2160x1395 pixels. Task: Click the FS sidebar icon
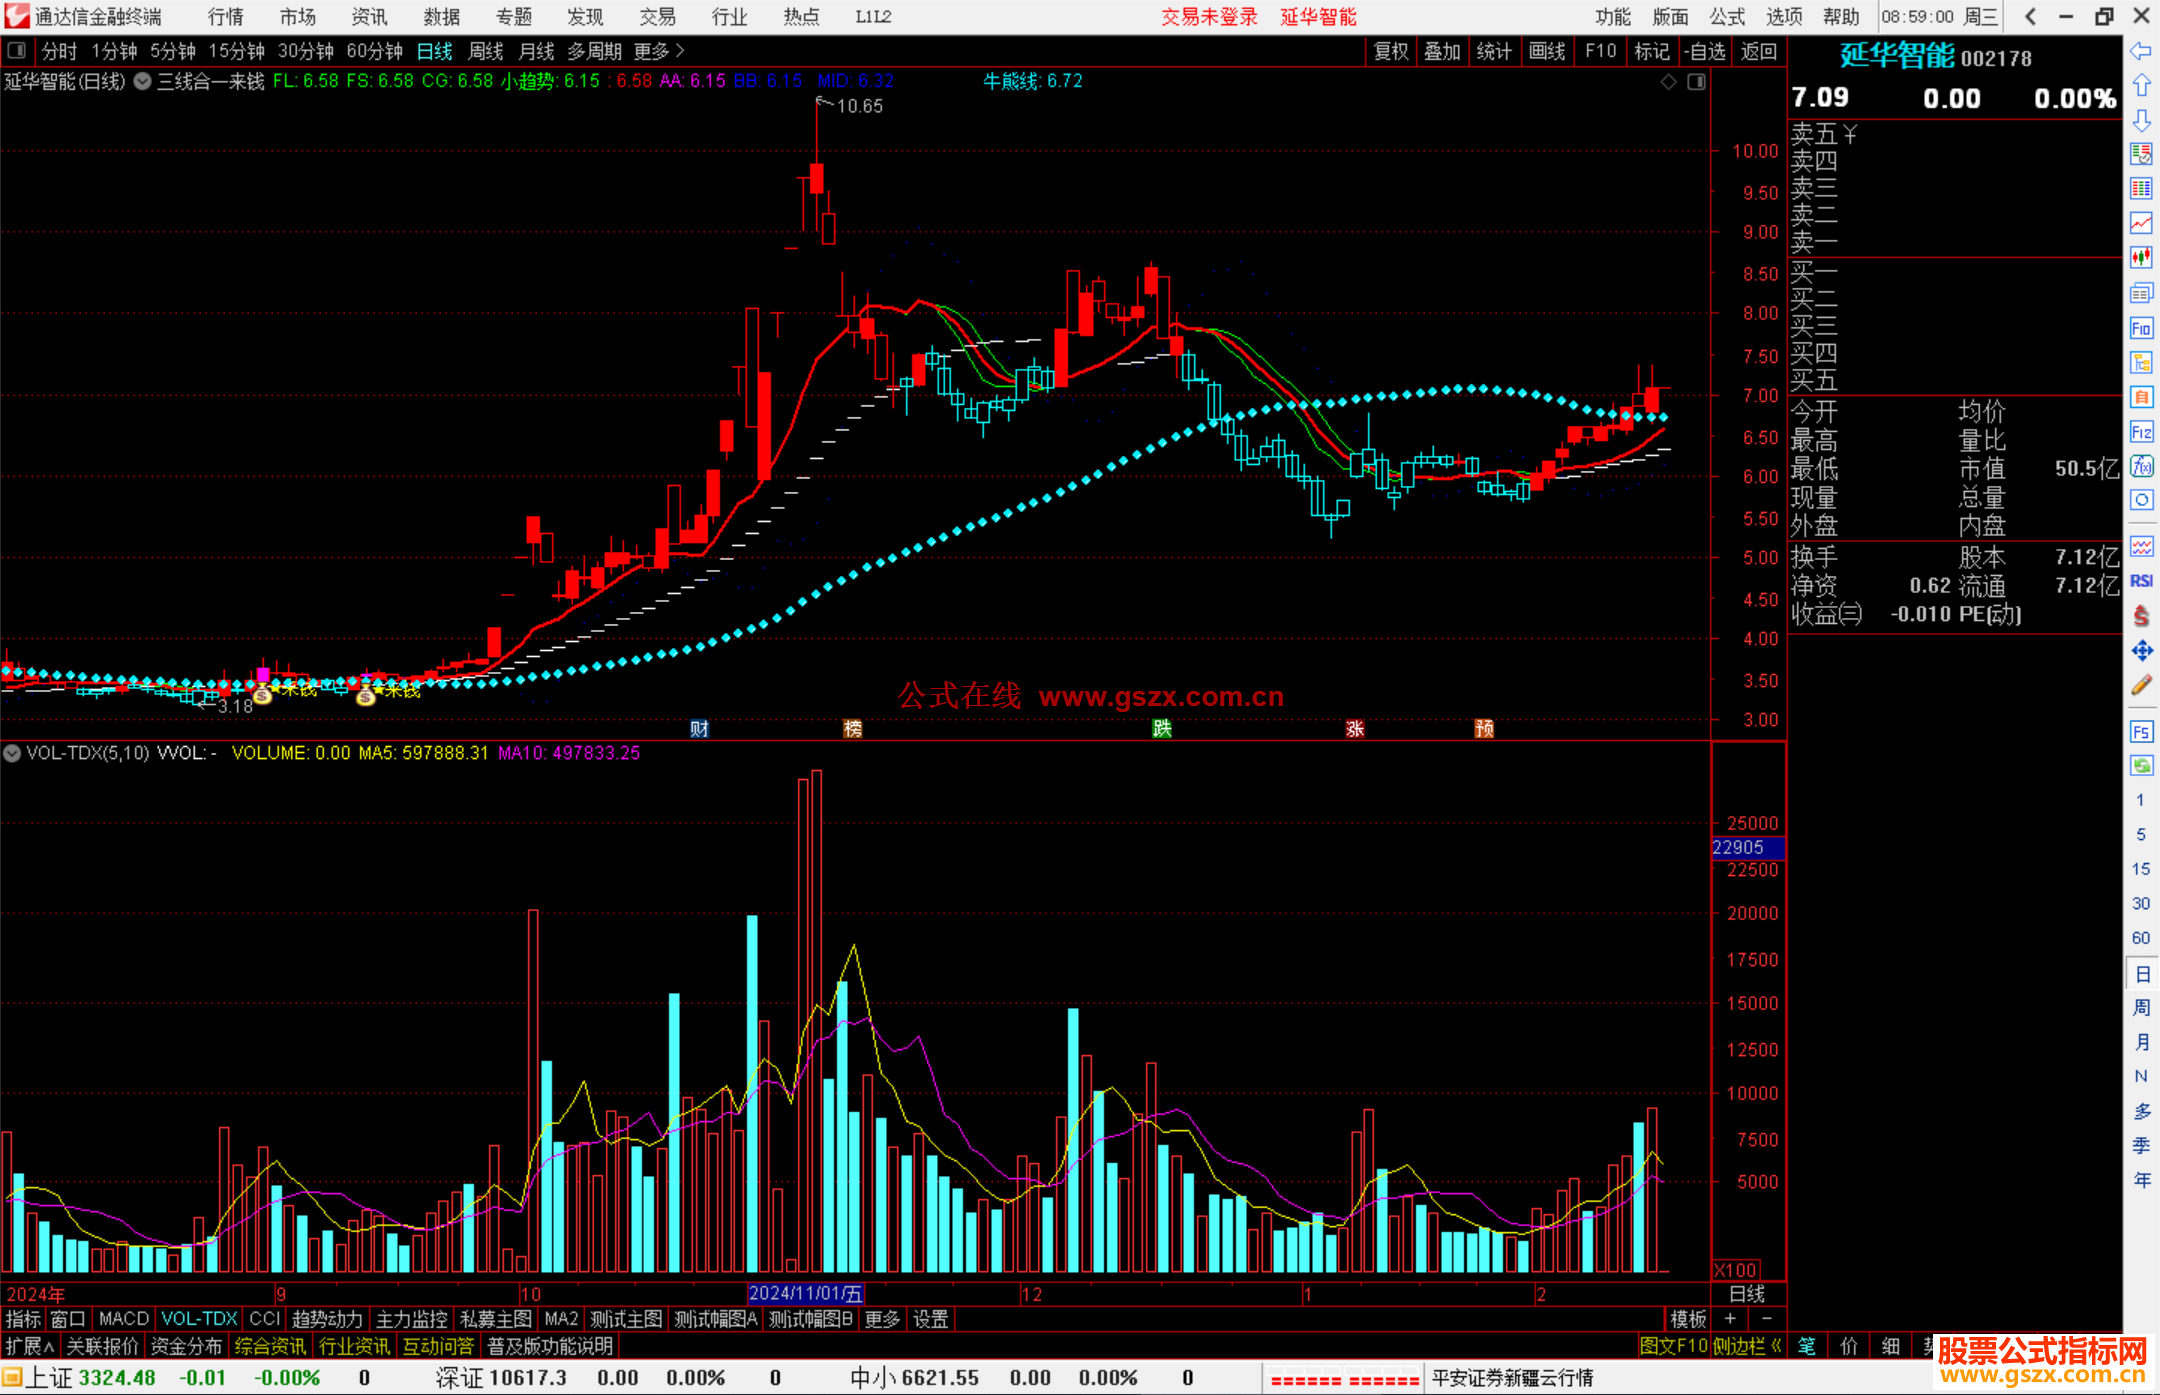(2141, 731)
